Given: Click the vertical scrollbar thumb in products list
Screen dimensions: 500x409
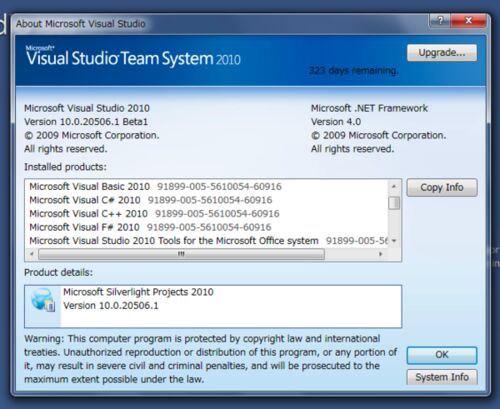Looking at the screenshot, I should click(394, 203).
